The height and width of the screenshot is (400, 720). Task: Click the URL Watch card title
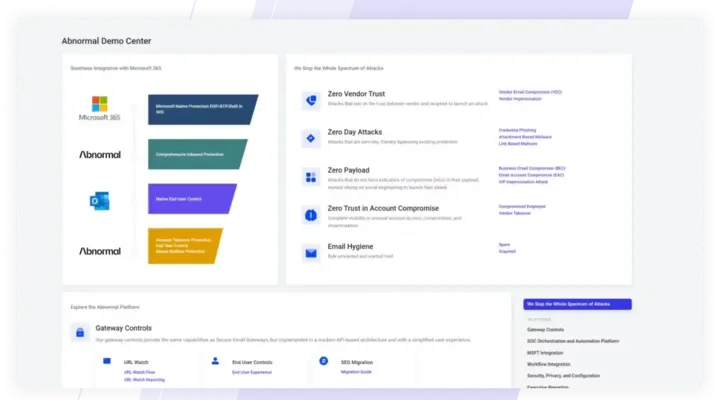[x=136, y=362]
